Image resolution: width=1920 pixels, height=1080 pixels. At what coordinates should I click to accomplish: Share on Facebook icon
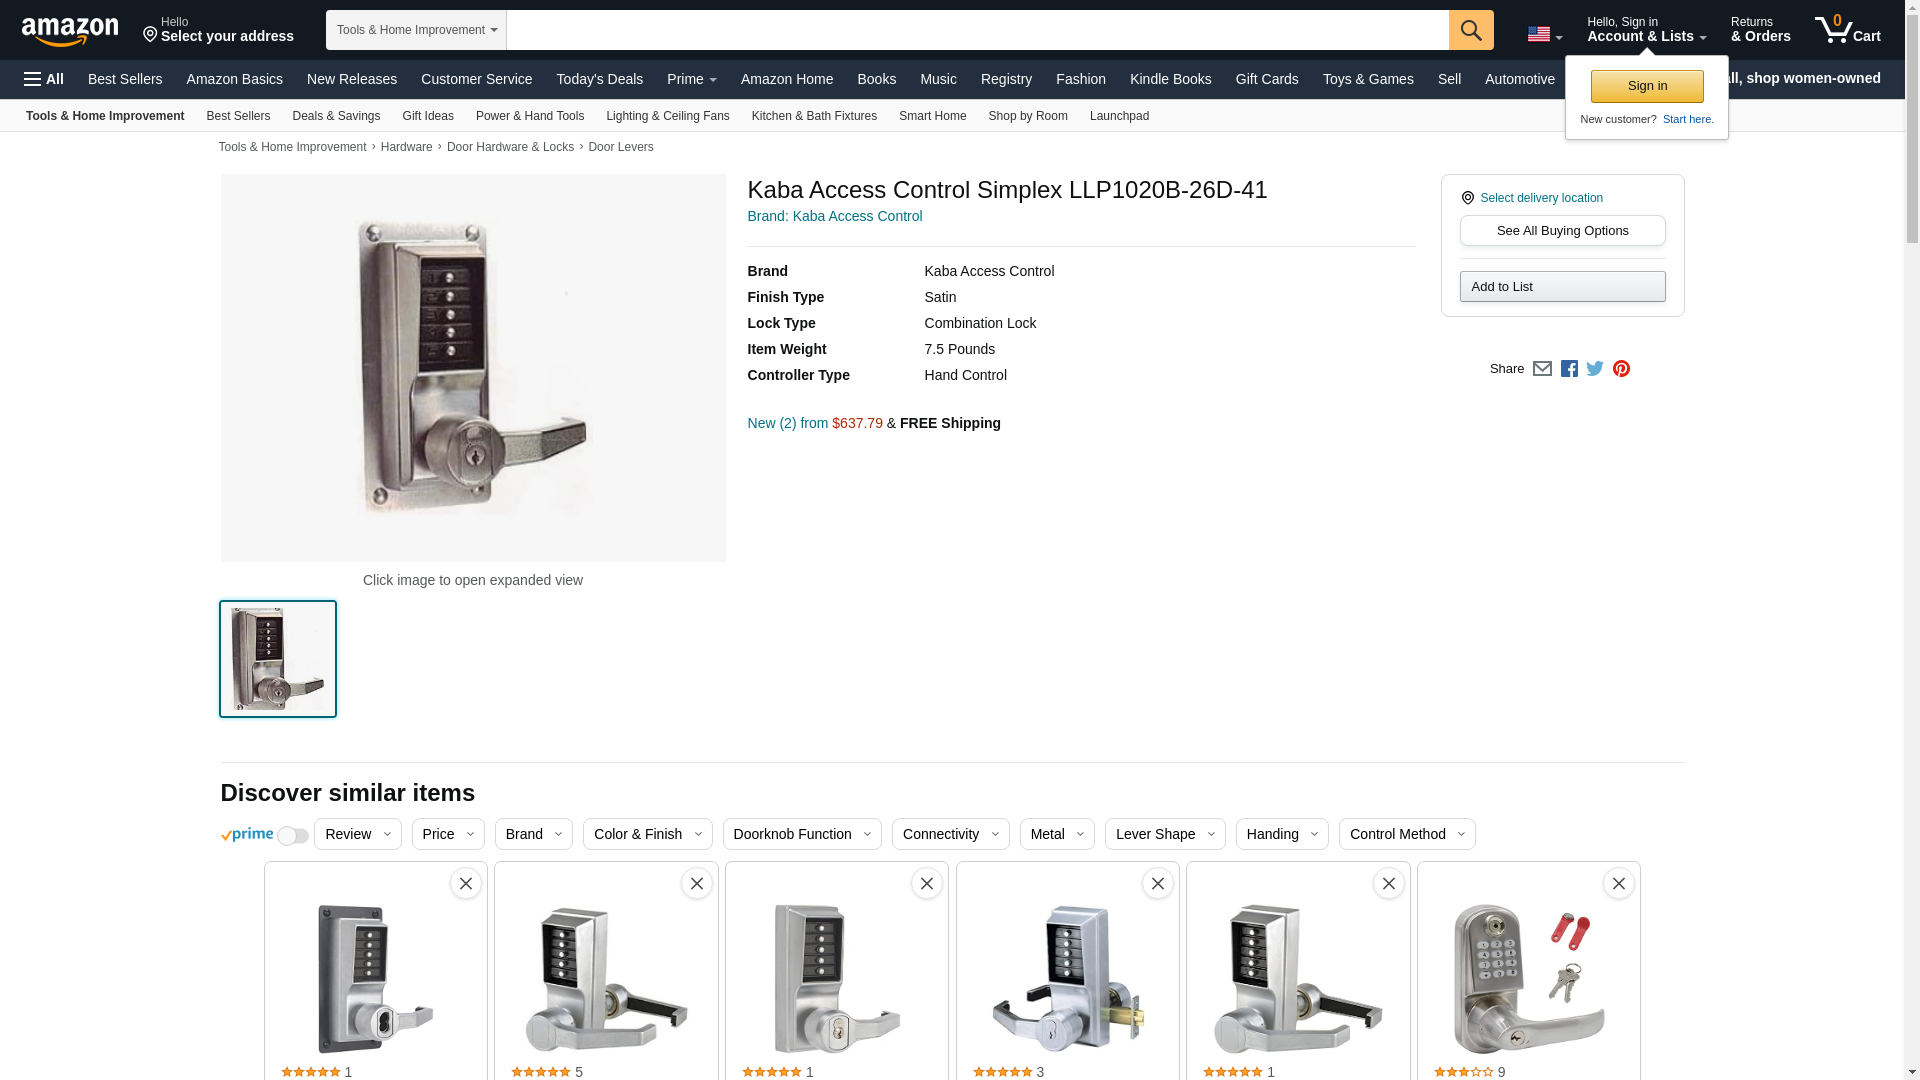click(1569, 369)
